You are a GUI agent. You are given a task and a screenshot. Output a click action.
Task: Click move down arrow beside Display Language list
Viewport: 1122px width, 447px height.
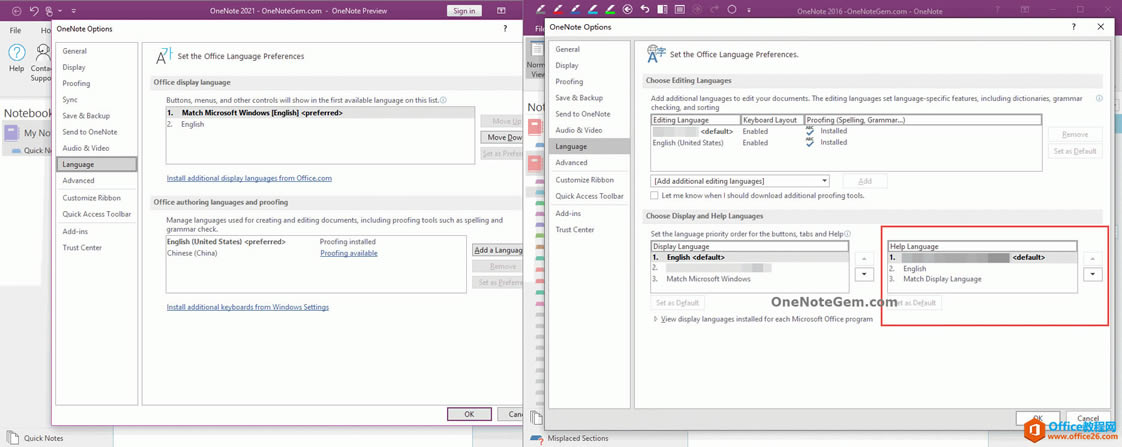click(x=864, y=274)
